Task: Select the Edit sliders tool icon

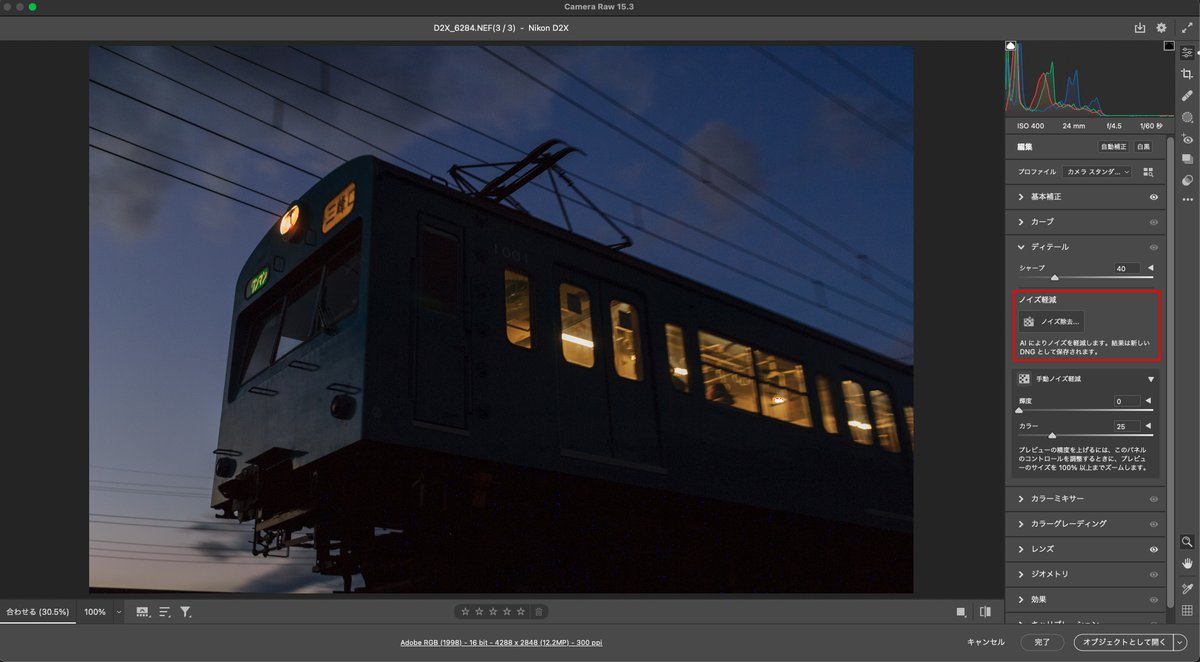Action: [1187, 53]
